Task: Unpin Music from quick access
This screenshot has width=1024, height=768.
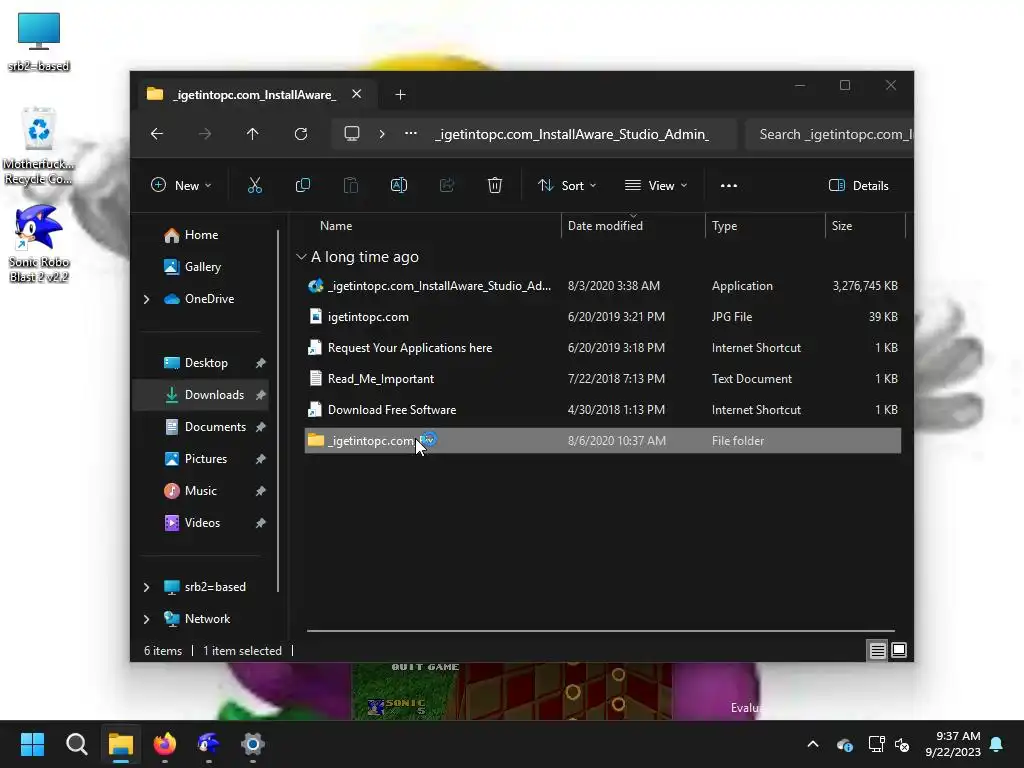Action: tap(261, 491)
